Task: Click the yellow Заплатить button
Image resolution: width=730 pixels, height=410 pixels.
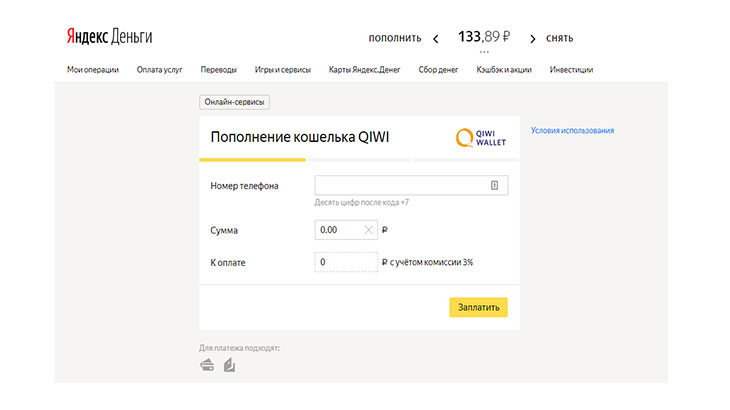Action: click(479, 307)
